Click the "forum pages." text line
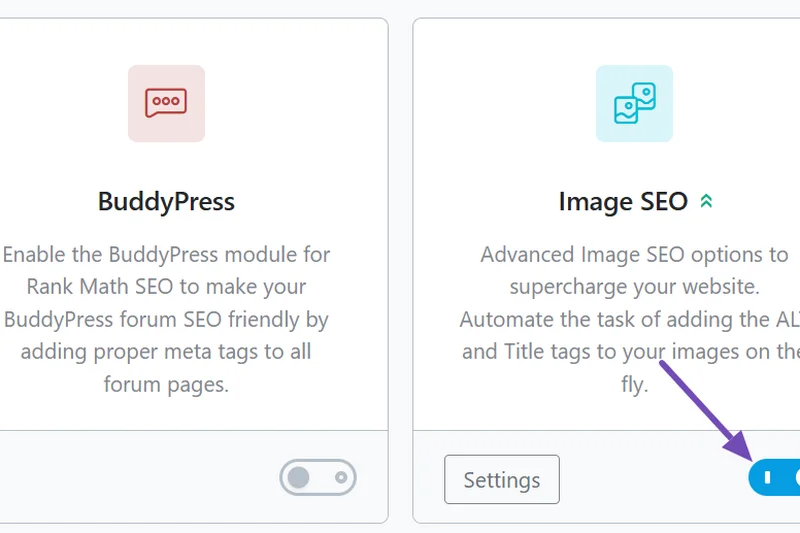This screenshot has height=533, width=800. [166, 384]
